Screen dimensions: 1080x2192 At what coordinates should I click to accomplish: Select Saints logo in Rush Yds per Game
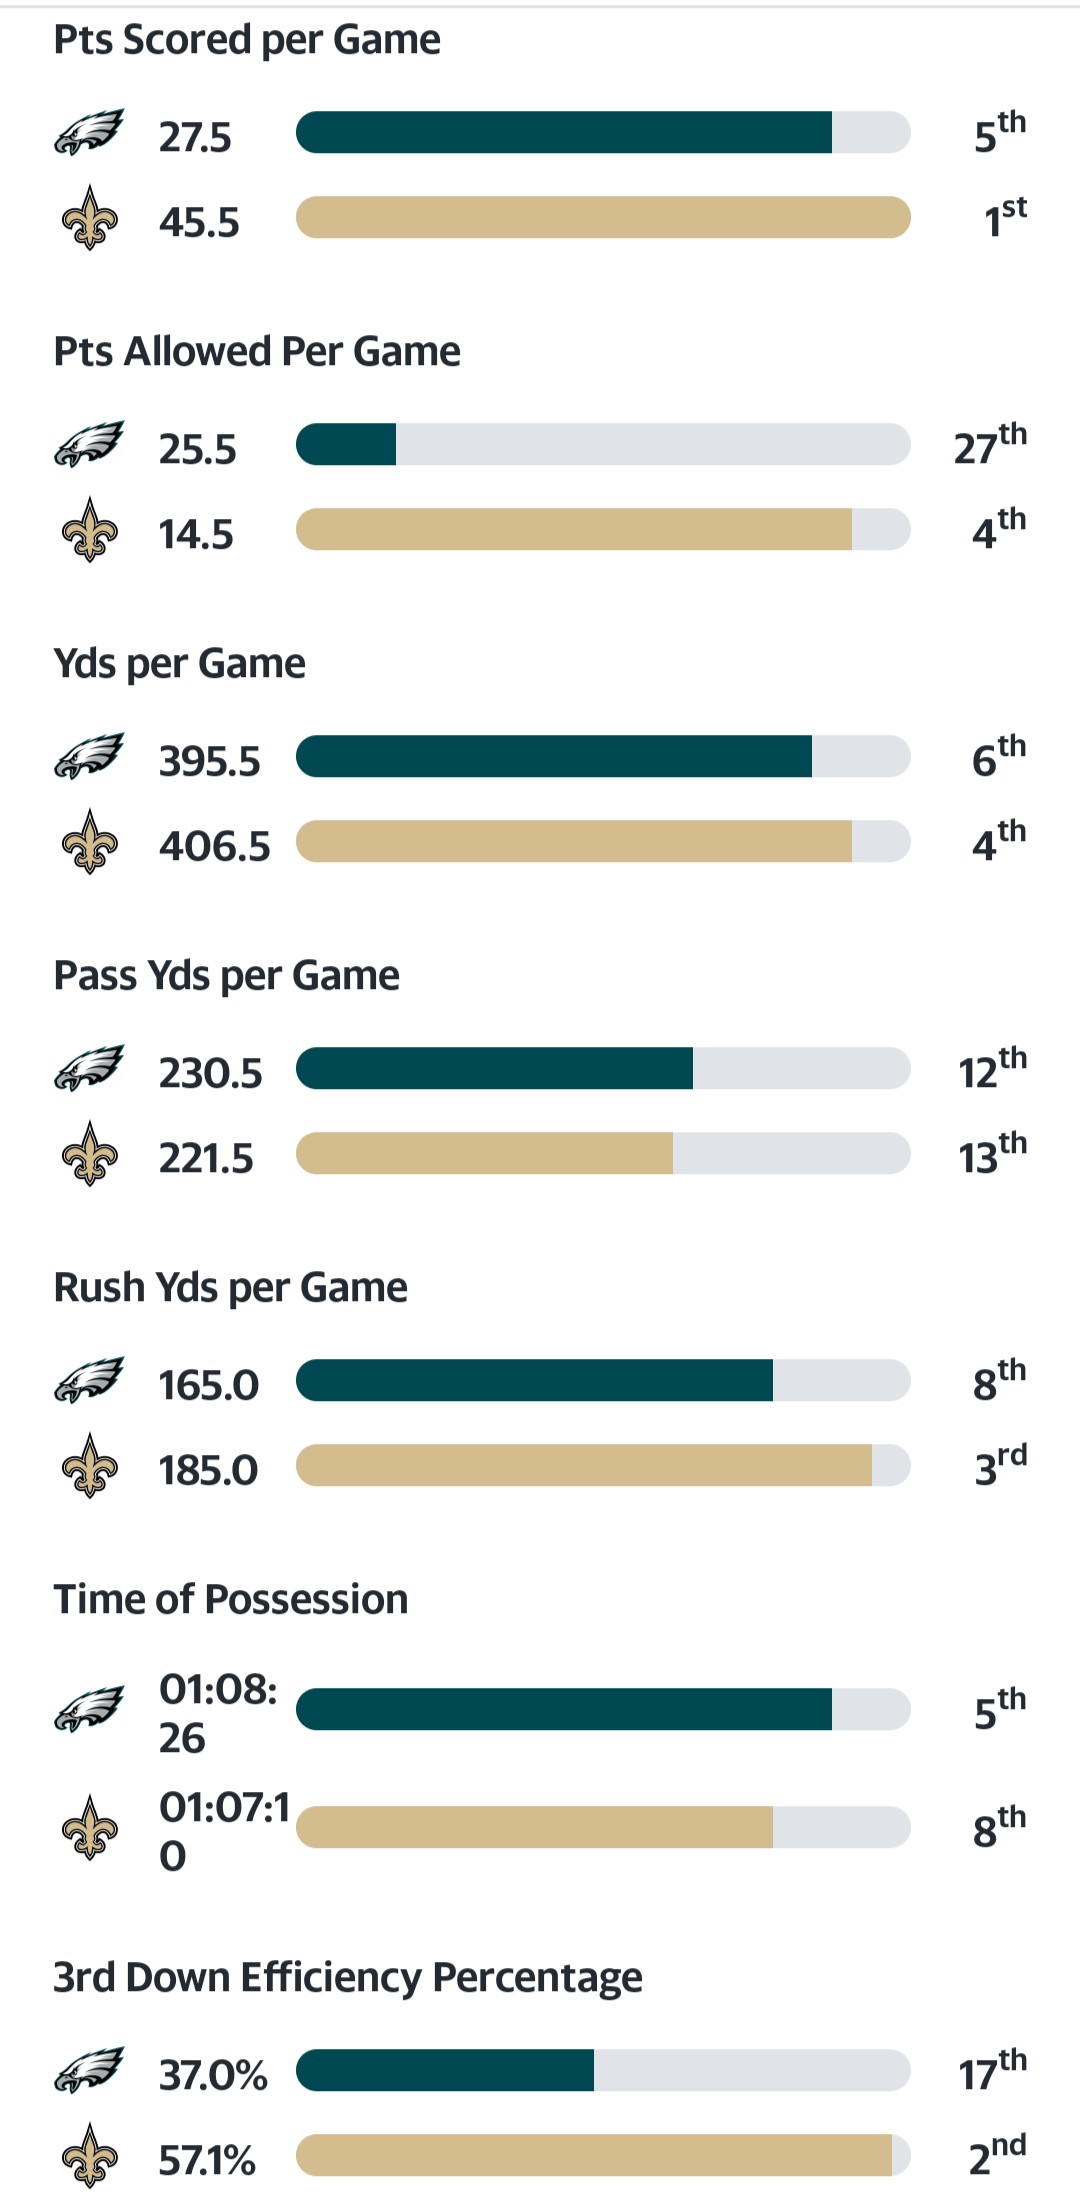point(89,1466)
